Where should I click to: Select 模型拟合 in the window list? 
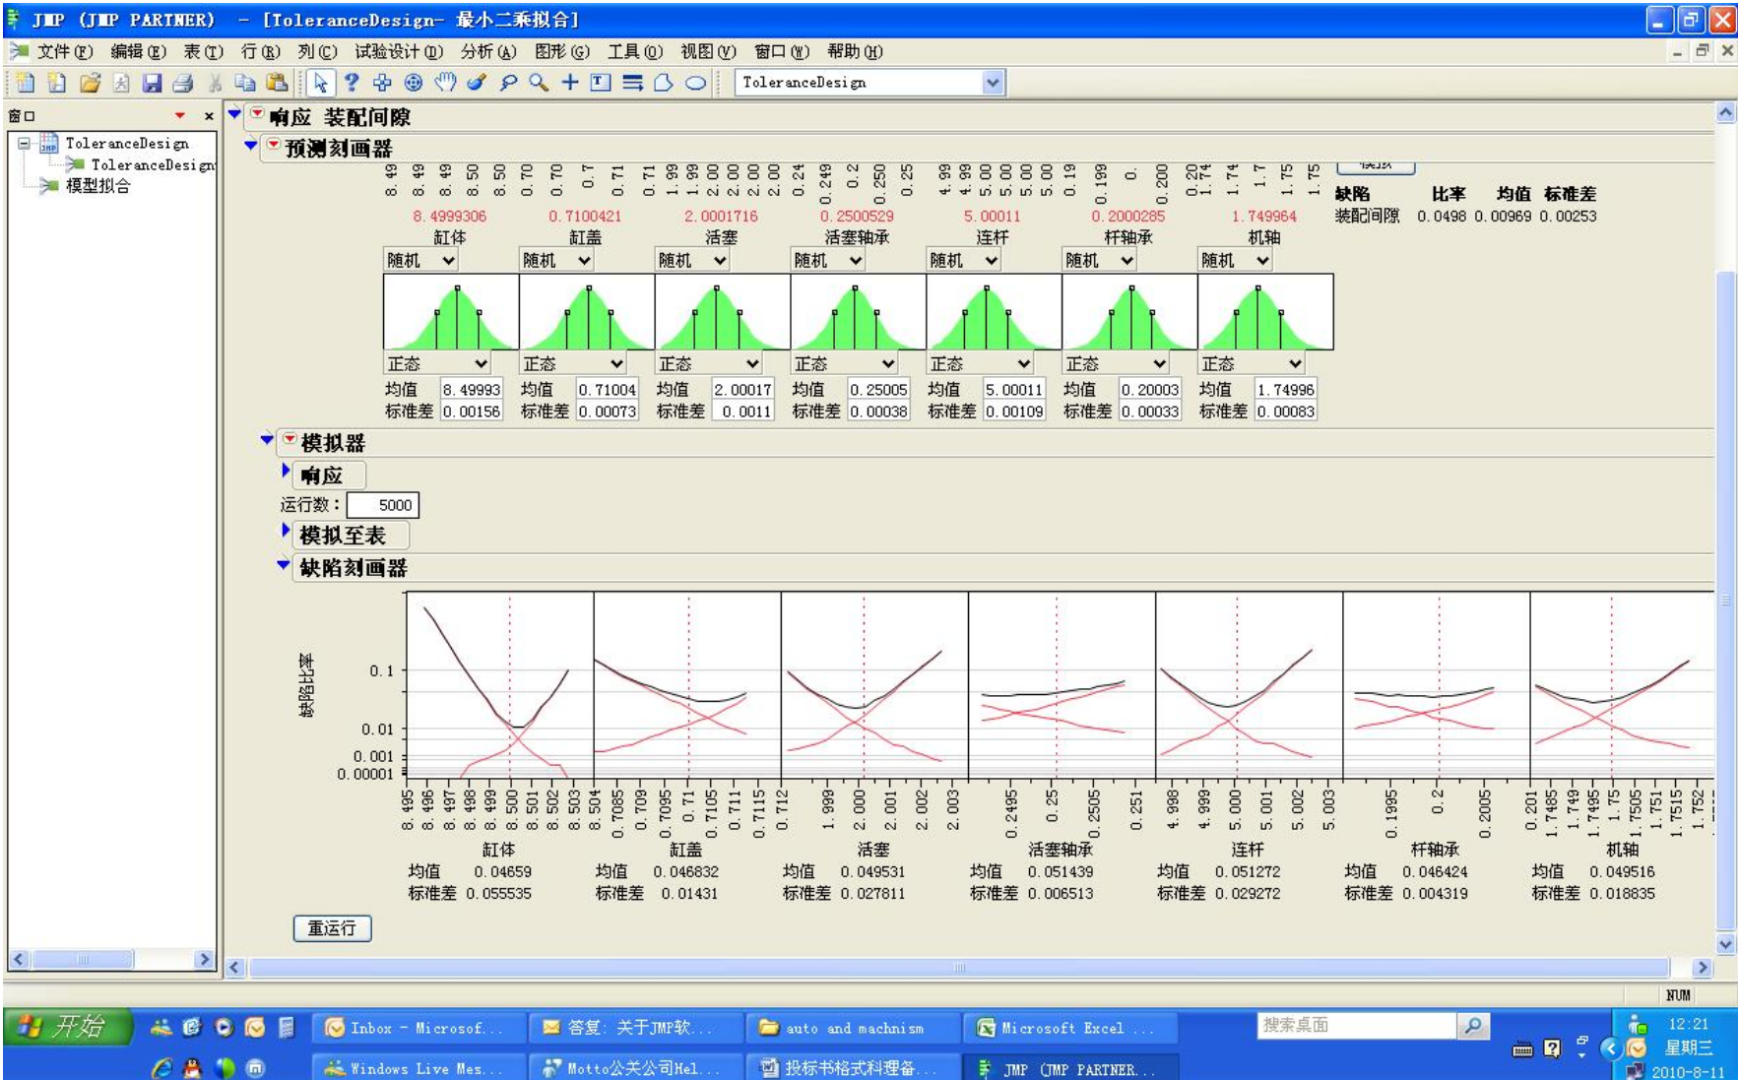click(97, 186)
